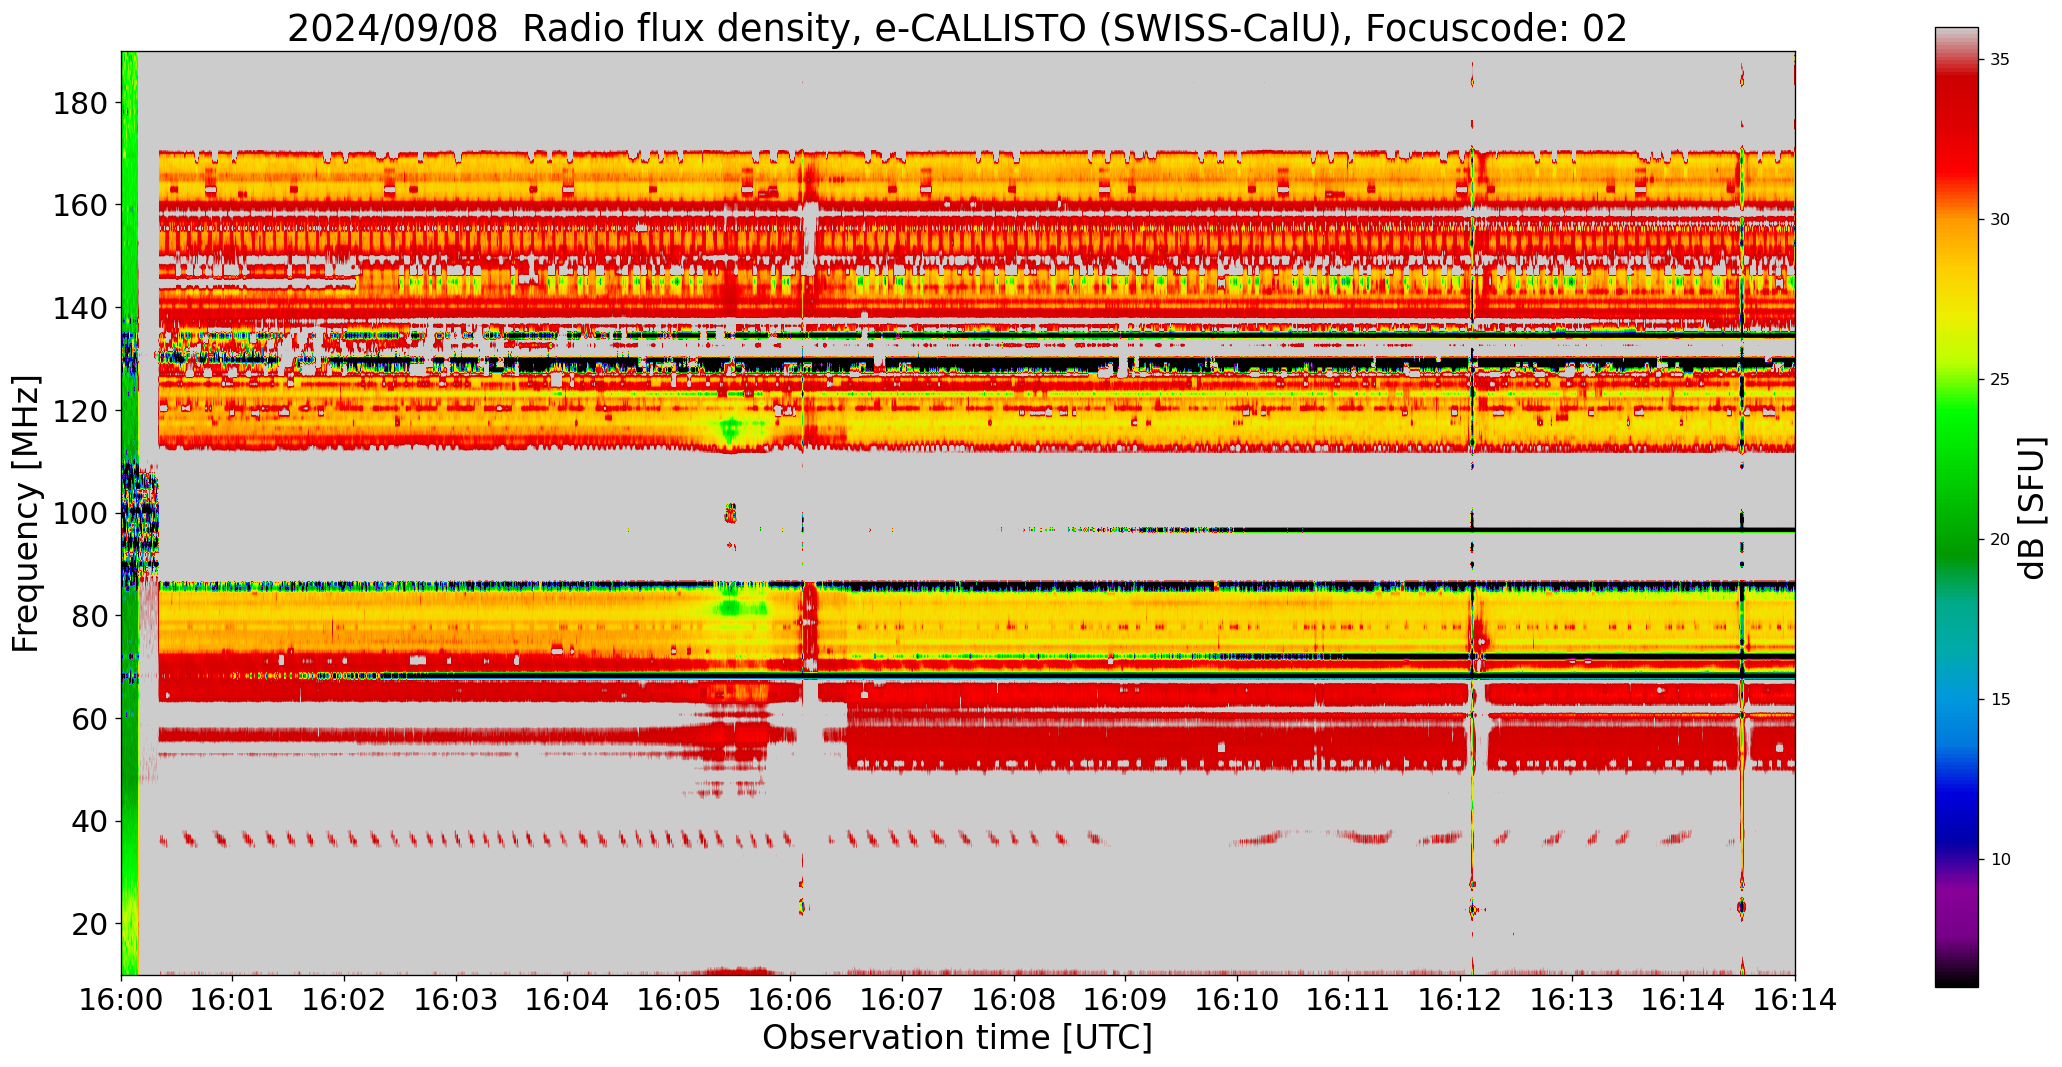Click the 16:11 time tick label
This screenshot has width=2062, height=1067.
tap(1349, 1000)
